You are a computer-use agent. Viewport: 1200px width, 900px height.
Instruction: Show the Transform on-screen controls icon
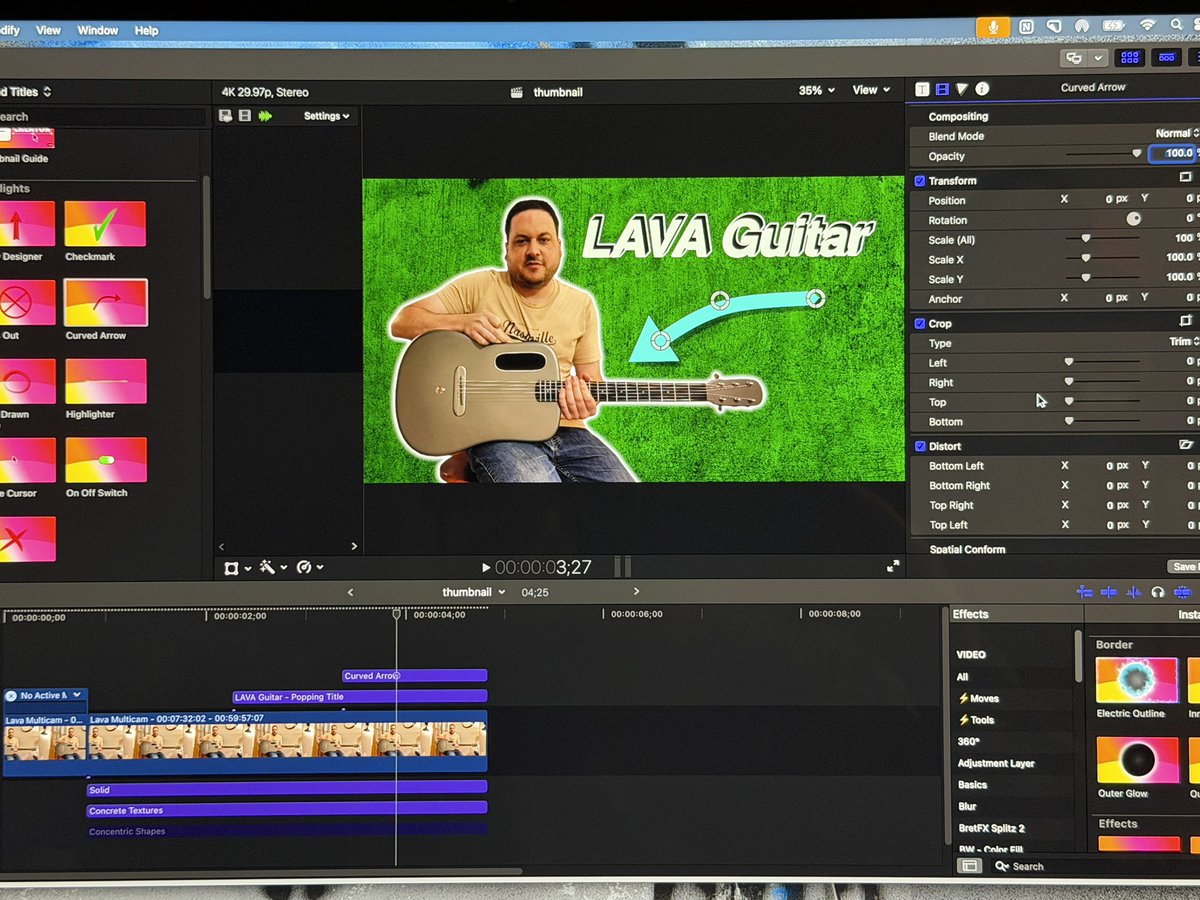(x=1185, y=177)
